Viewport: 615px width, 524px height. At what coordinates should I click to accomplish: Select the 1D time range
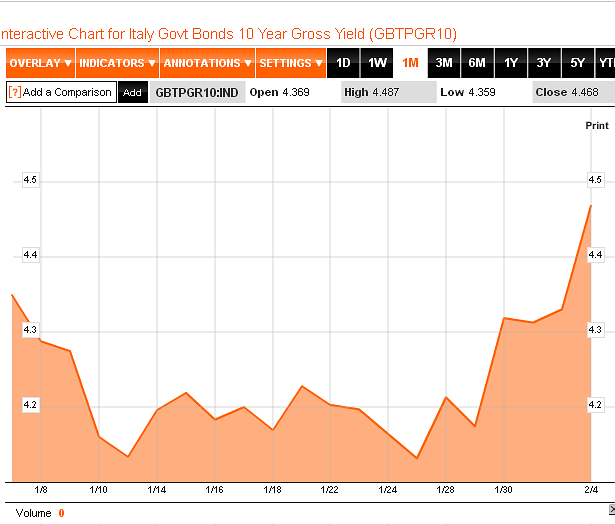343,63
